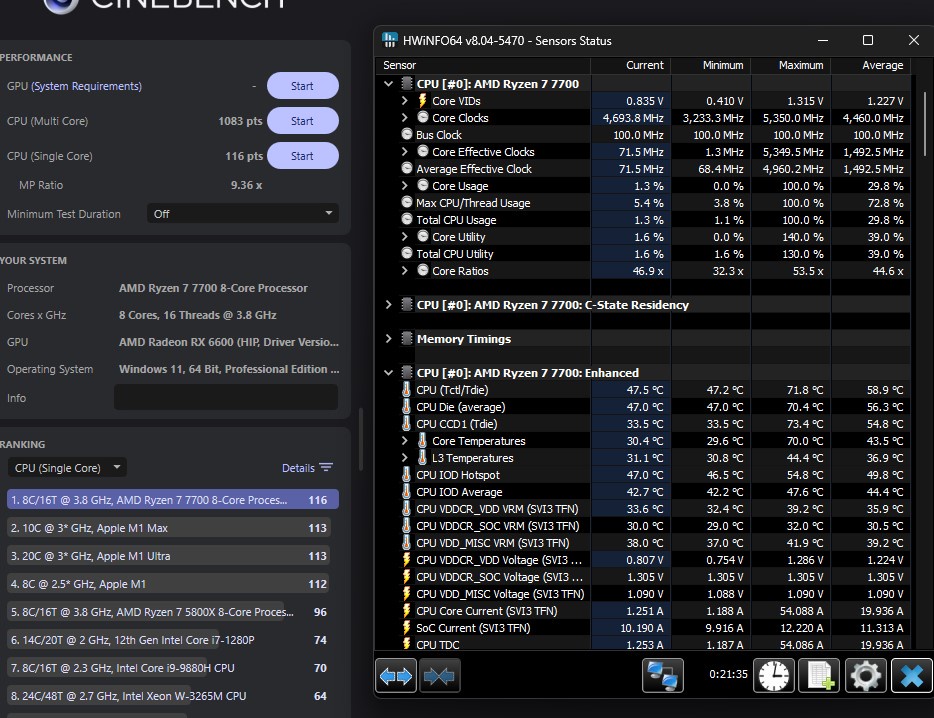Click icon beside Average Effective Clock
Screen dimensions: 934x718
point(407,168)
